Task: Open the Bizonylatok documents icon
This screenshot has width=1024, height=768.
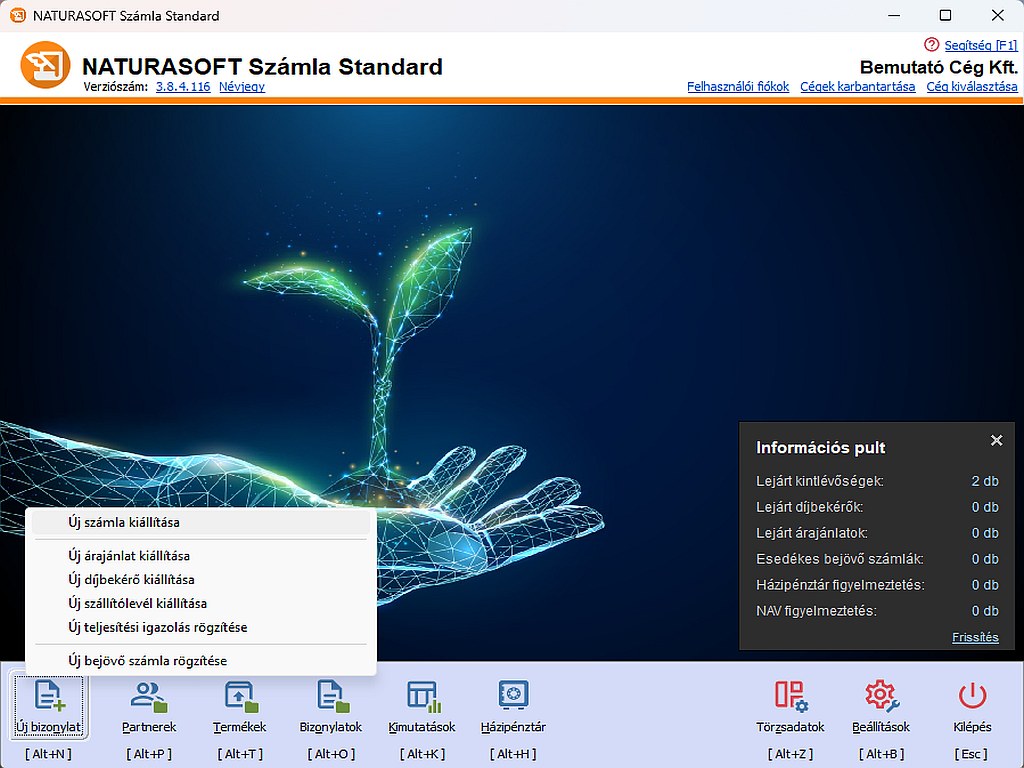Action: [x=331, y=695]
